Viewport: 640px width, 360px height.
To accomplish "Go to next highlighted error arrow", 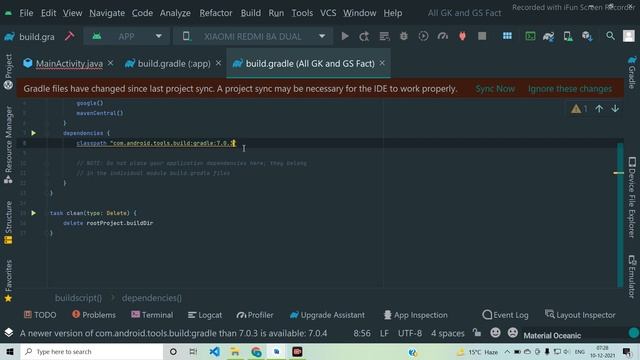I will tap(615, 109).
